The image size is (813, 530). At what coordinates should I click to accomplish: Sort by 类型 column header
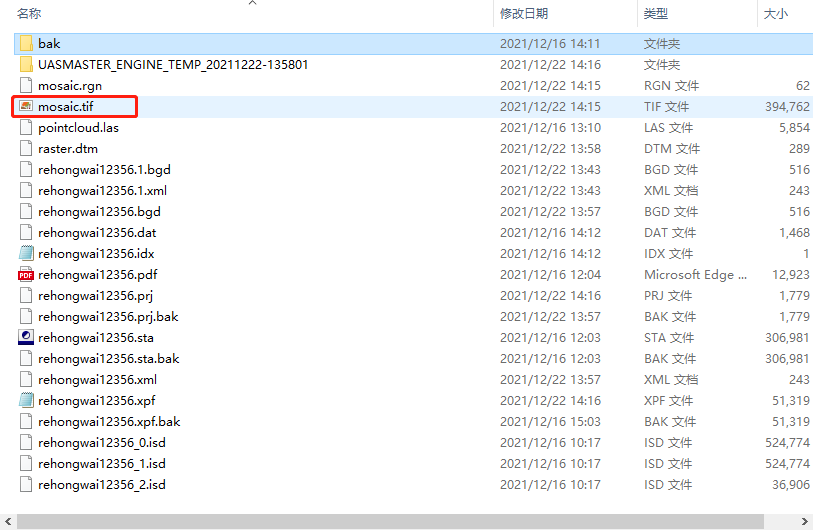656,14
